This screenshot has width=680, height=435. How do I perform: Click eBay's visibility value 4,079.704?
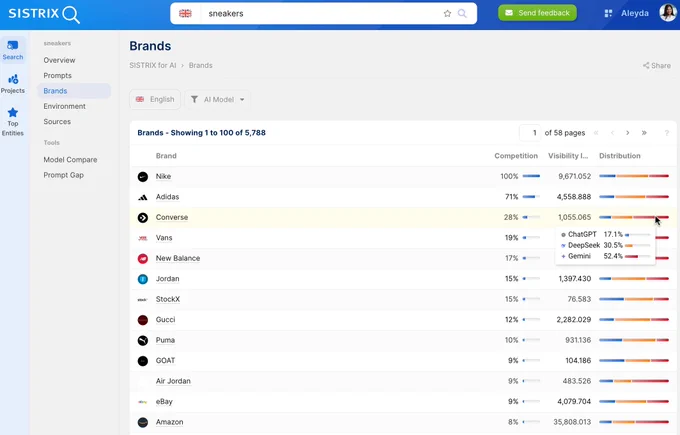click(x=574, y=402)
